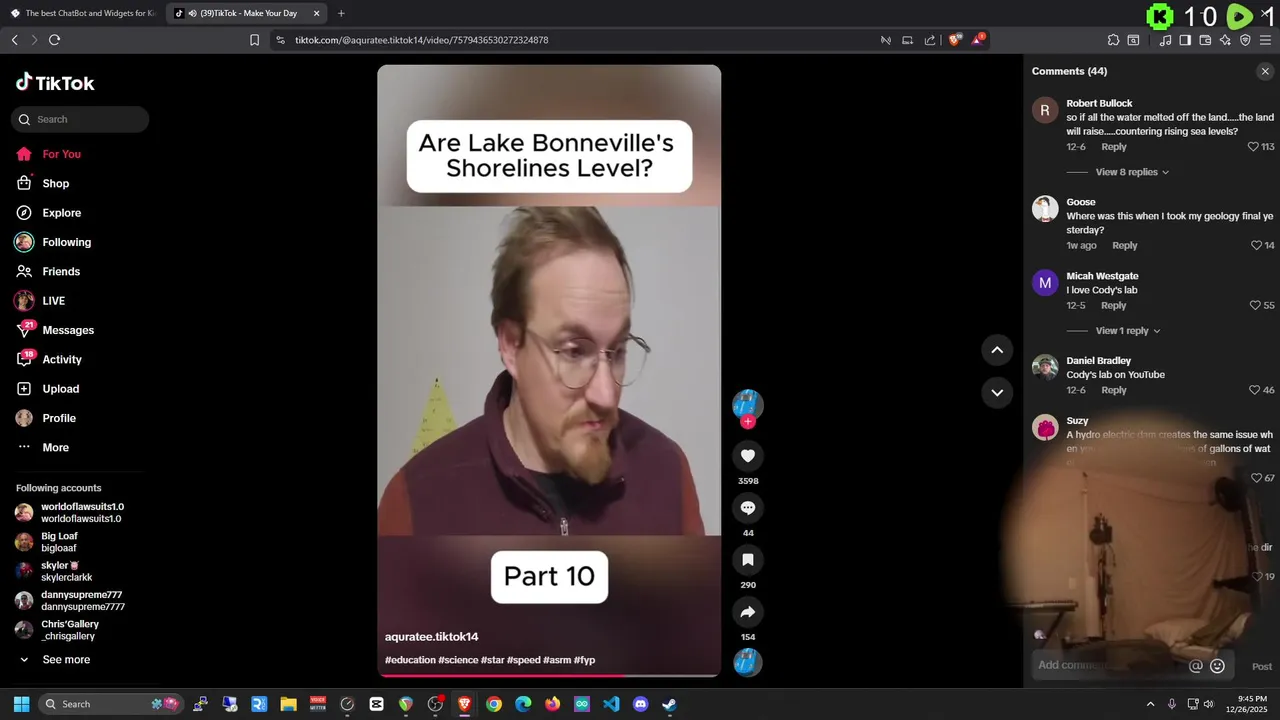This screenshot has height=720, width=1280.
Task: Like the comment showing 19 likes
Action: [1257, 576]
